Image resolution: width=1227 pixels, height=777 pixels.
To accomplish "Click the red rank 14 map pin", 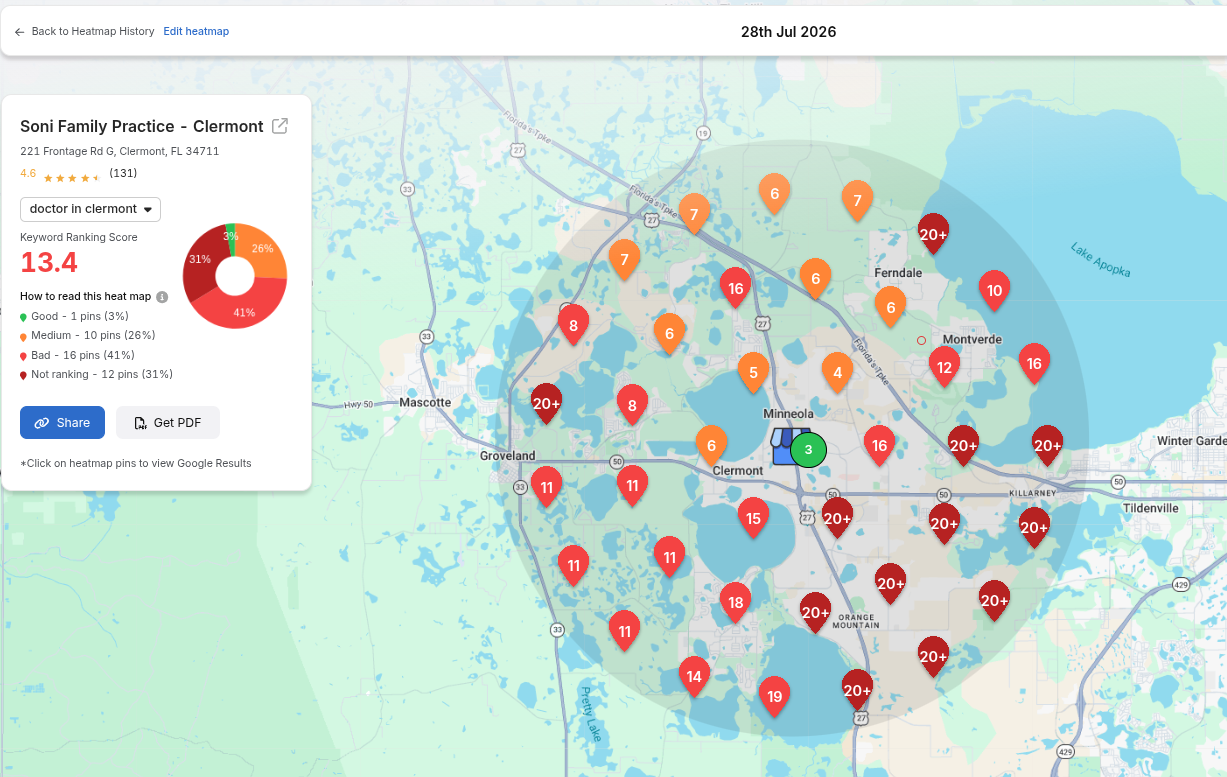I will pyautogui.click(x=694, y=676).
